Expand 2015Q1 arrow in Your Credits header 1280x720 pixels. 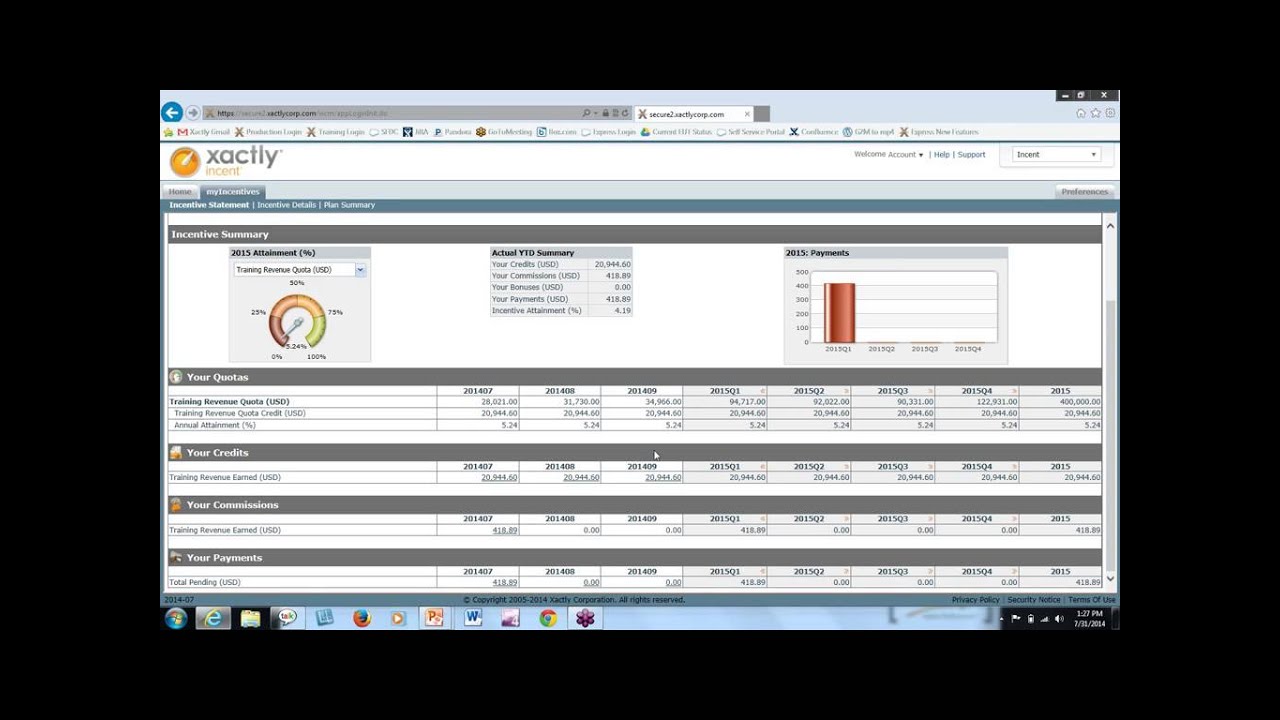pos(762,467)
